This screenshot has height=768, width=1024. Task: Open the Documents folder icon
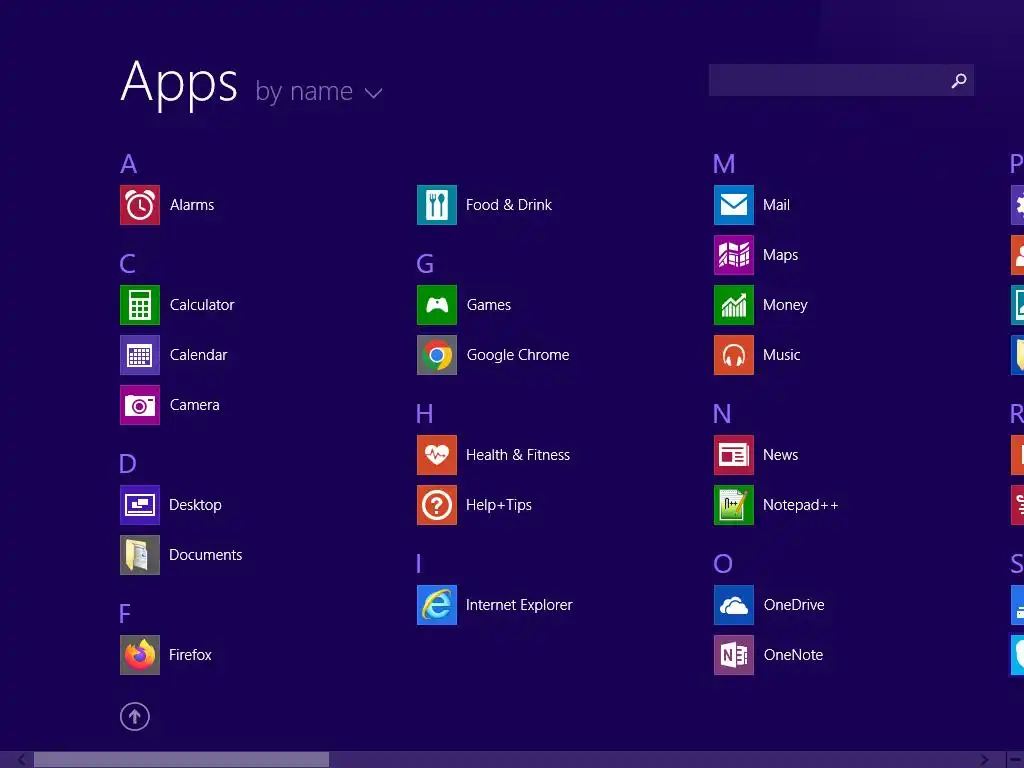pos(140,555)
